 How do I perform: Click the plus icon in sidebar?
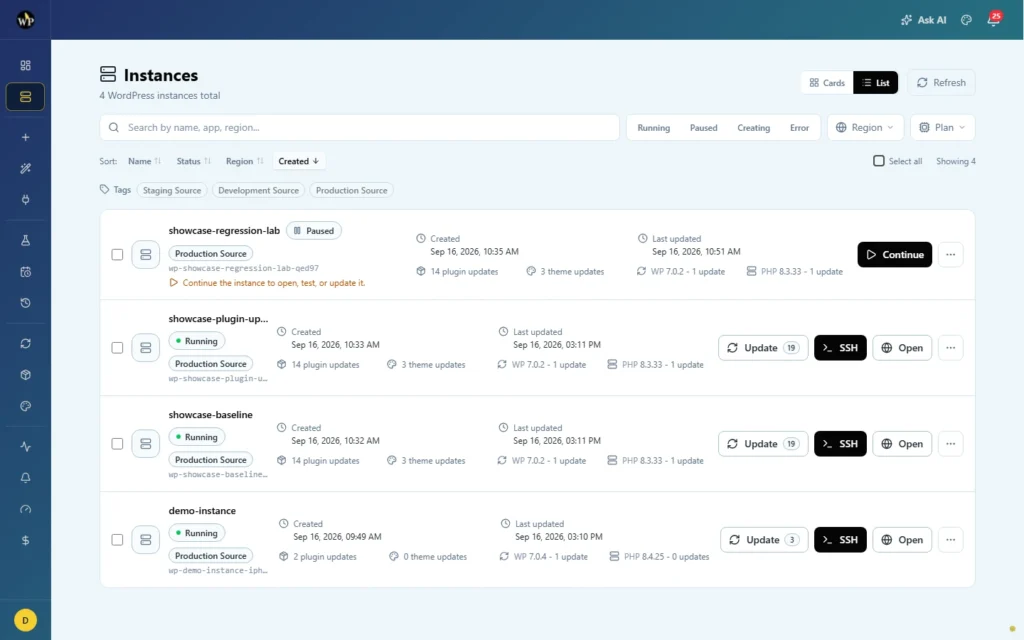25,137
